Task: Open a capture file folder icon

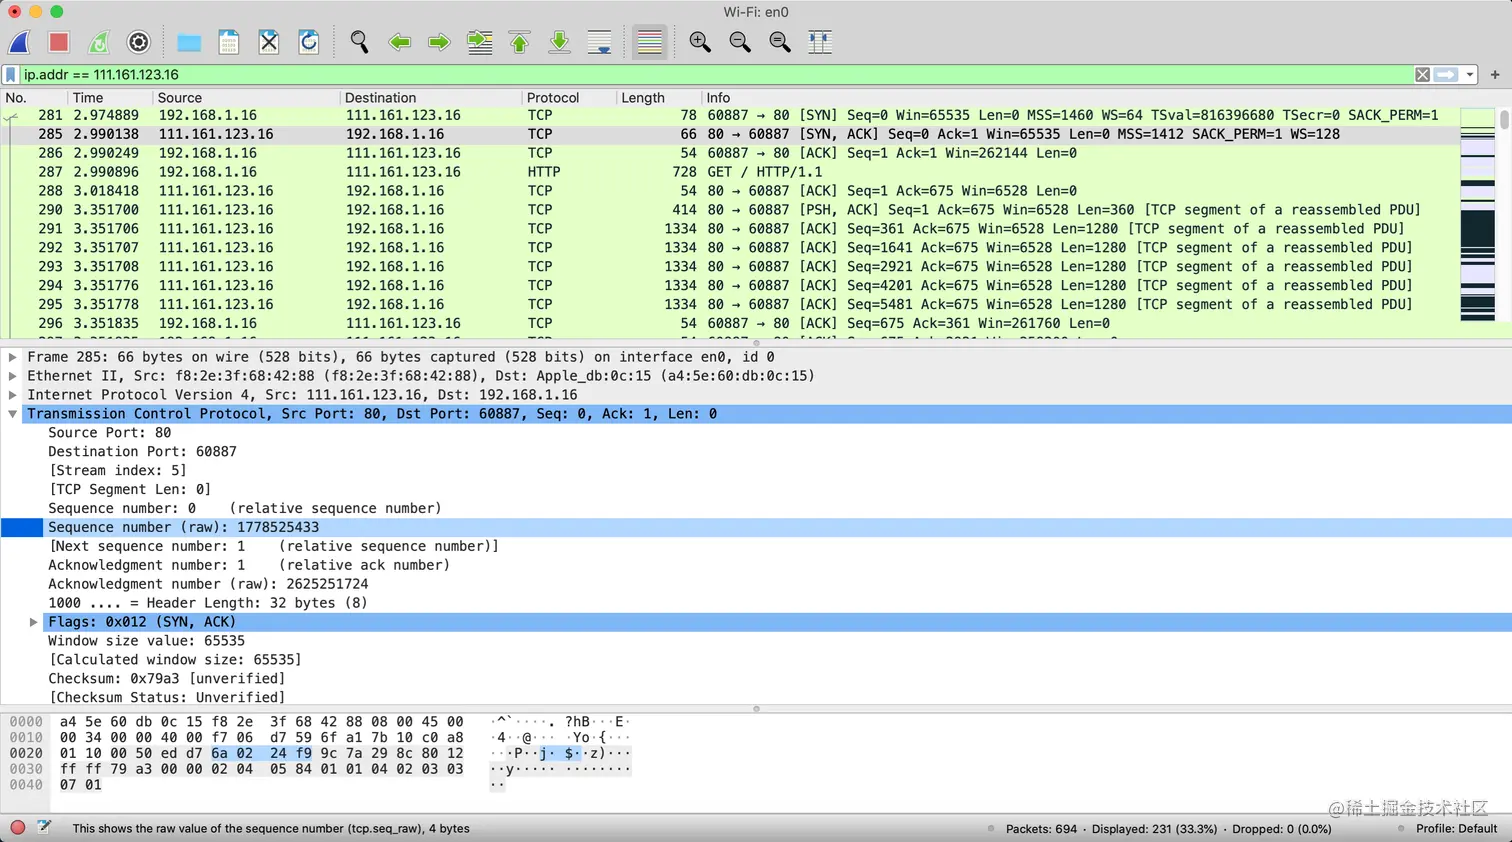Action: point(189,42)
